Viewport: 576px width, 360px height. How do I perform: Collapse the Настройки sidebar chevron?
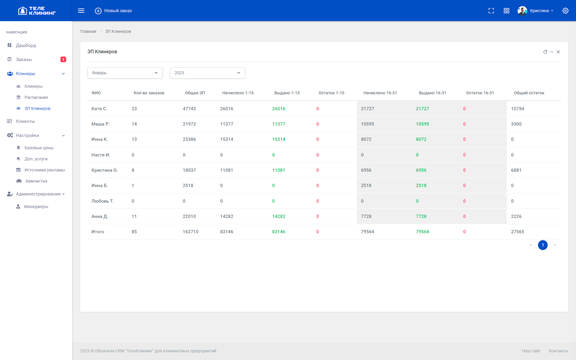pos(63,135)
